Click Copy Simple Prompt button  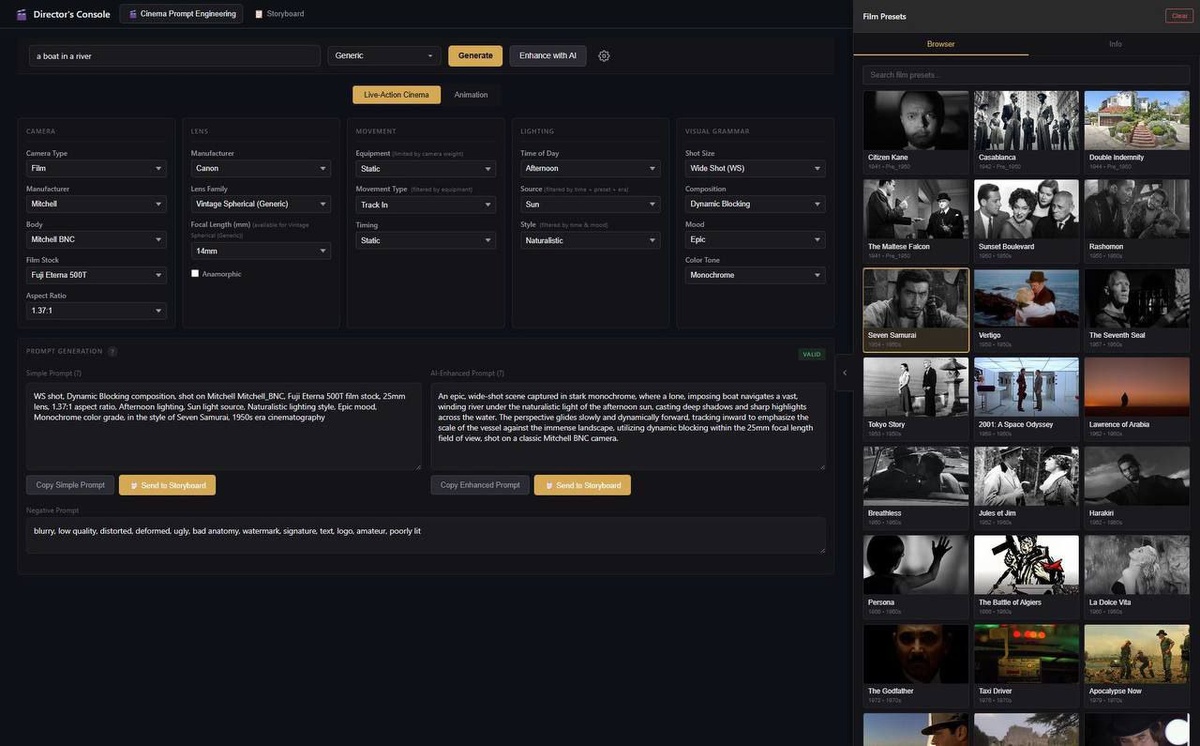pyautogui.click(x=70, y=485)
